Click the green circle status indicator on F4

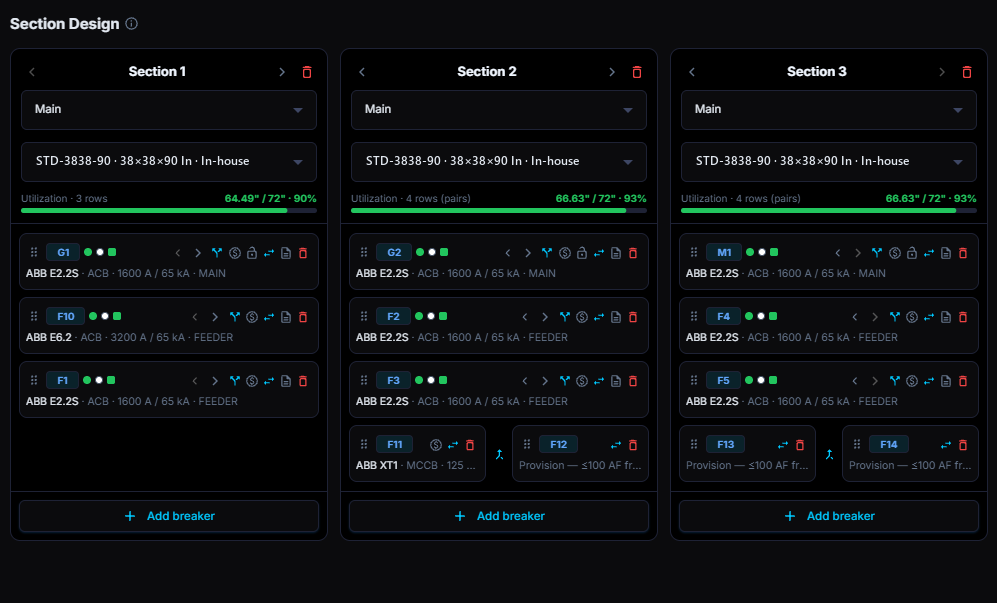click(749, 316)
